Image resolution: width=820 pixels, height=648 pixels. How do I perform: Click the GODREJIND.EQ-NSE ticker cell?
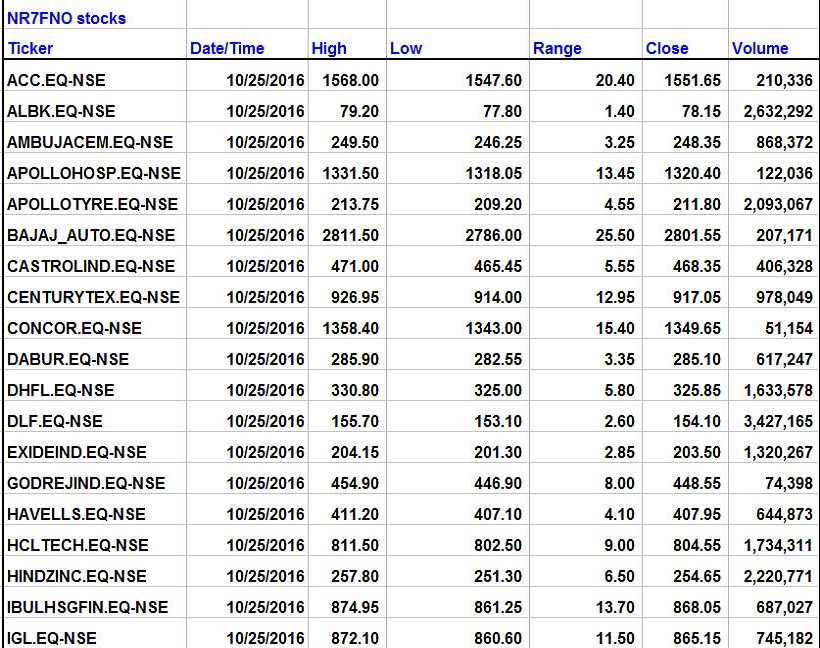click(86, 483)
